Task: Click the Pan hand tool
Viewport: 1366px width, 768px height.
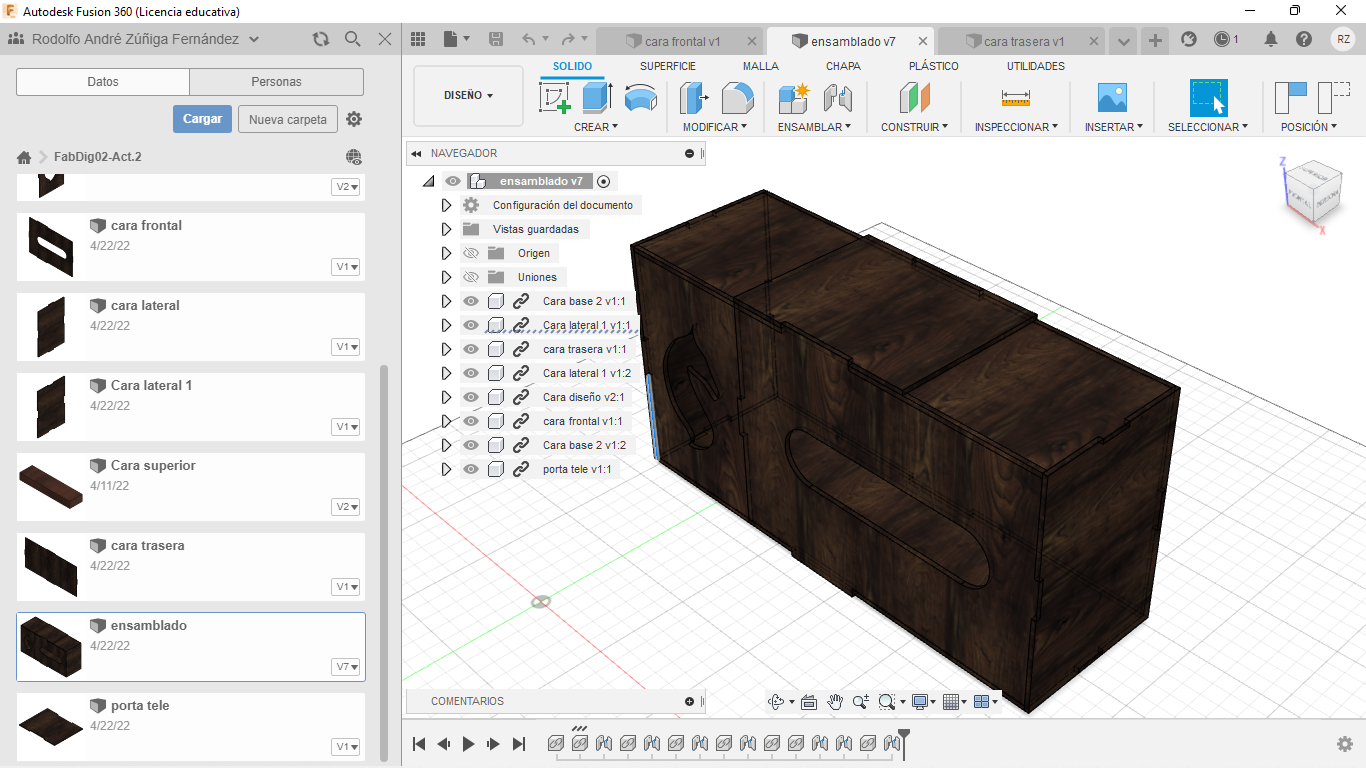Action: pos(835,702)
